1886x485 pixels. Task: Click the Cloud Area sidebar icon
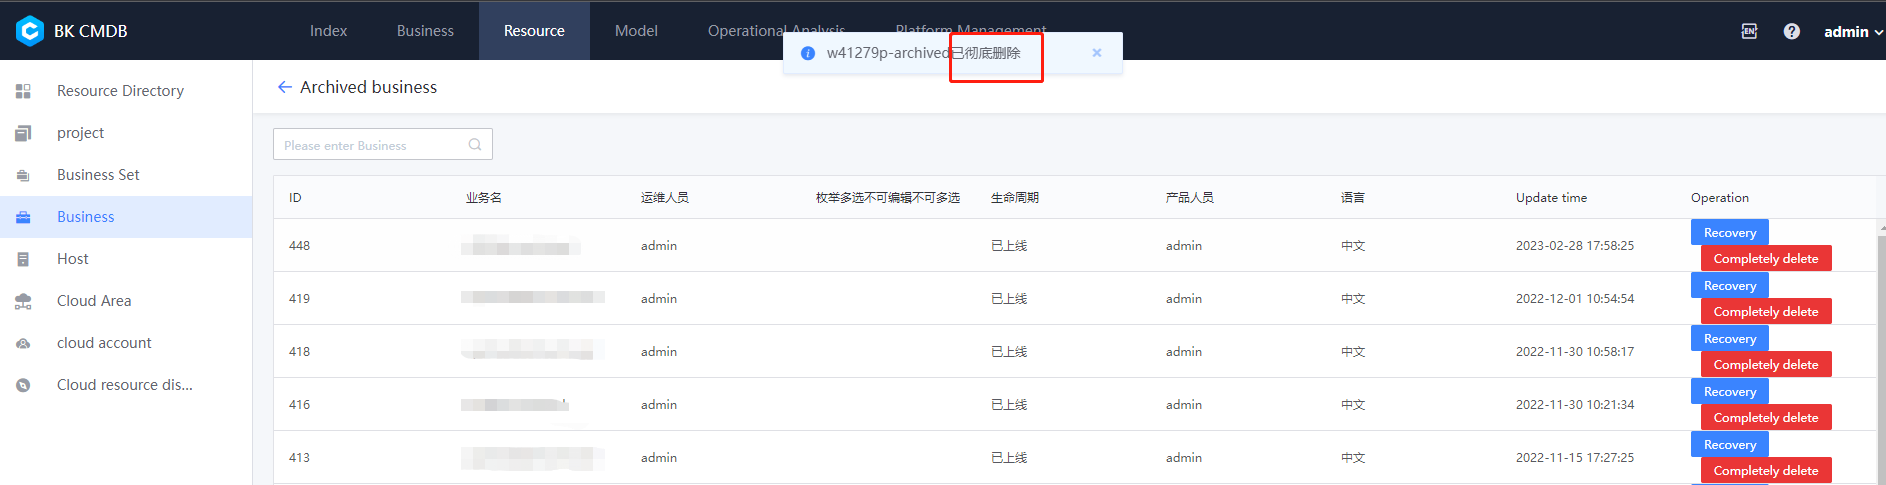pyautogui.click(x=23, y=301)
